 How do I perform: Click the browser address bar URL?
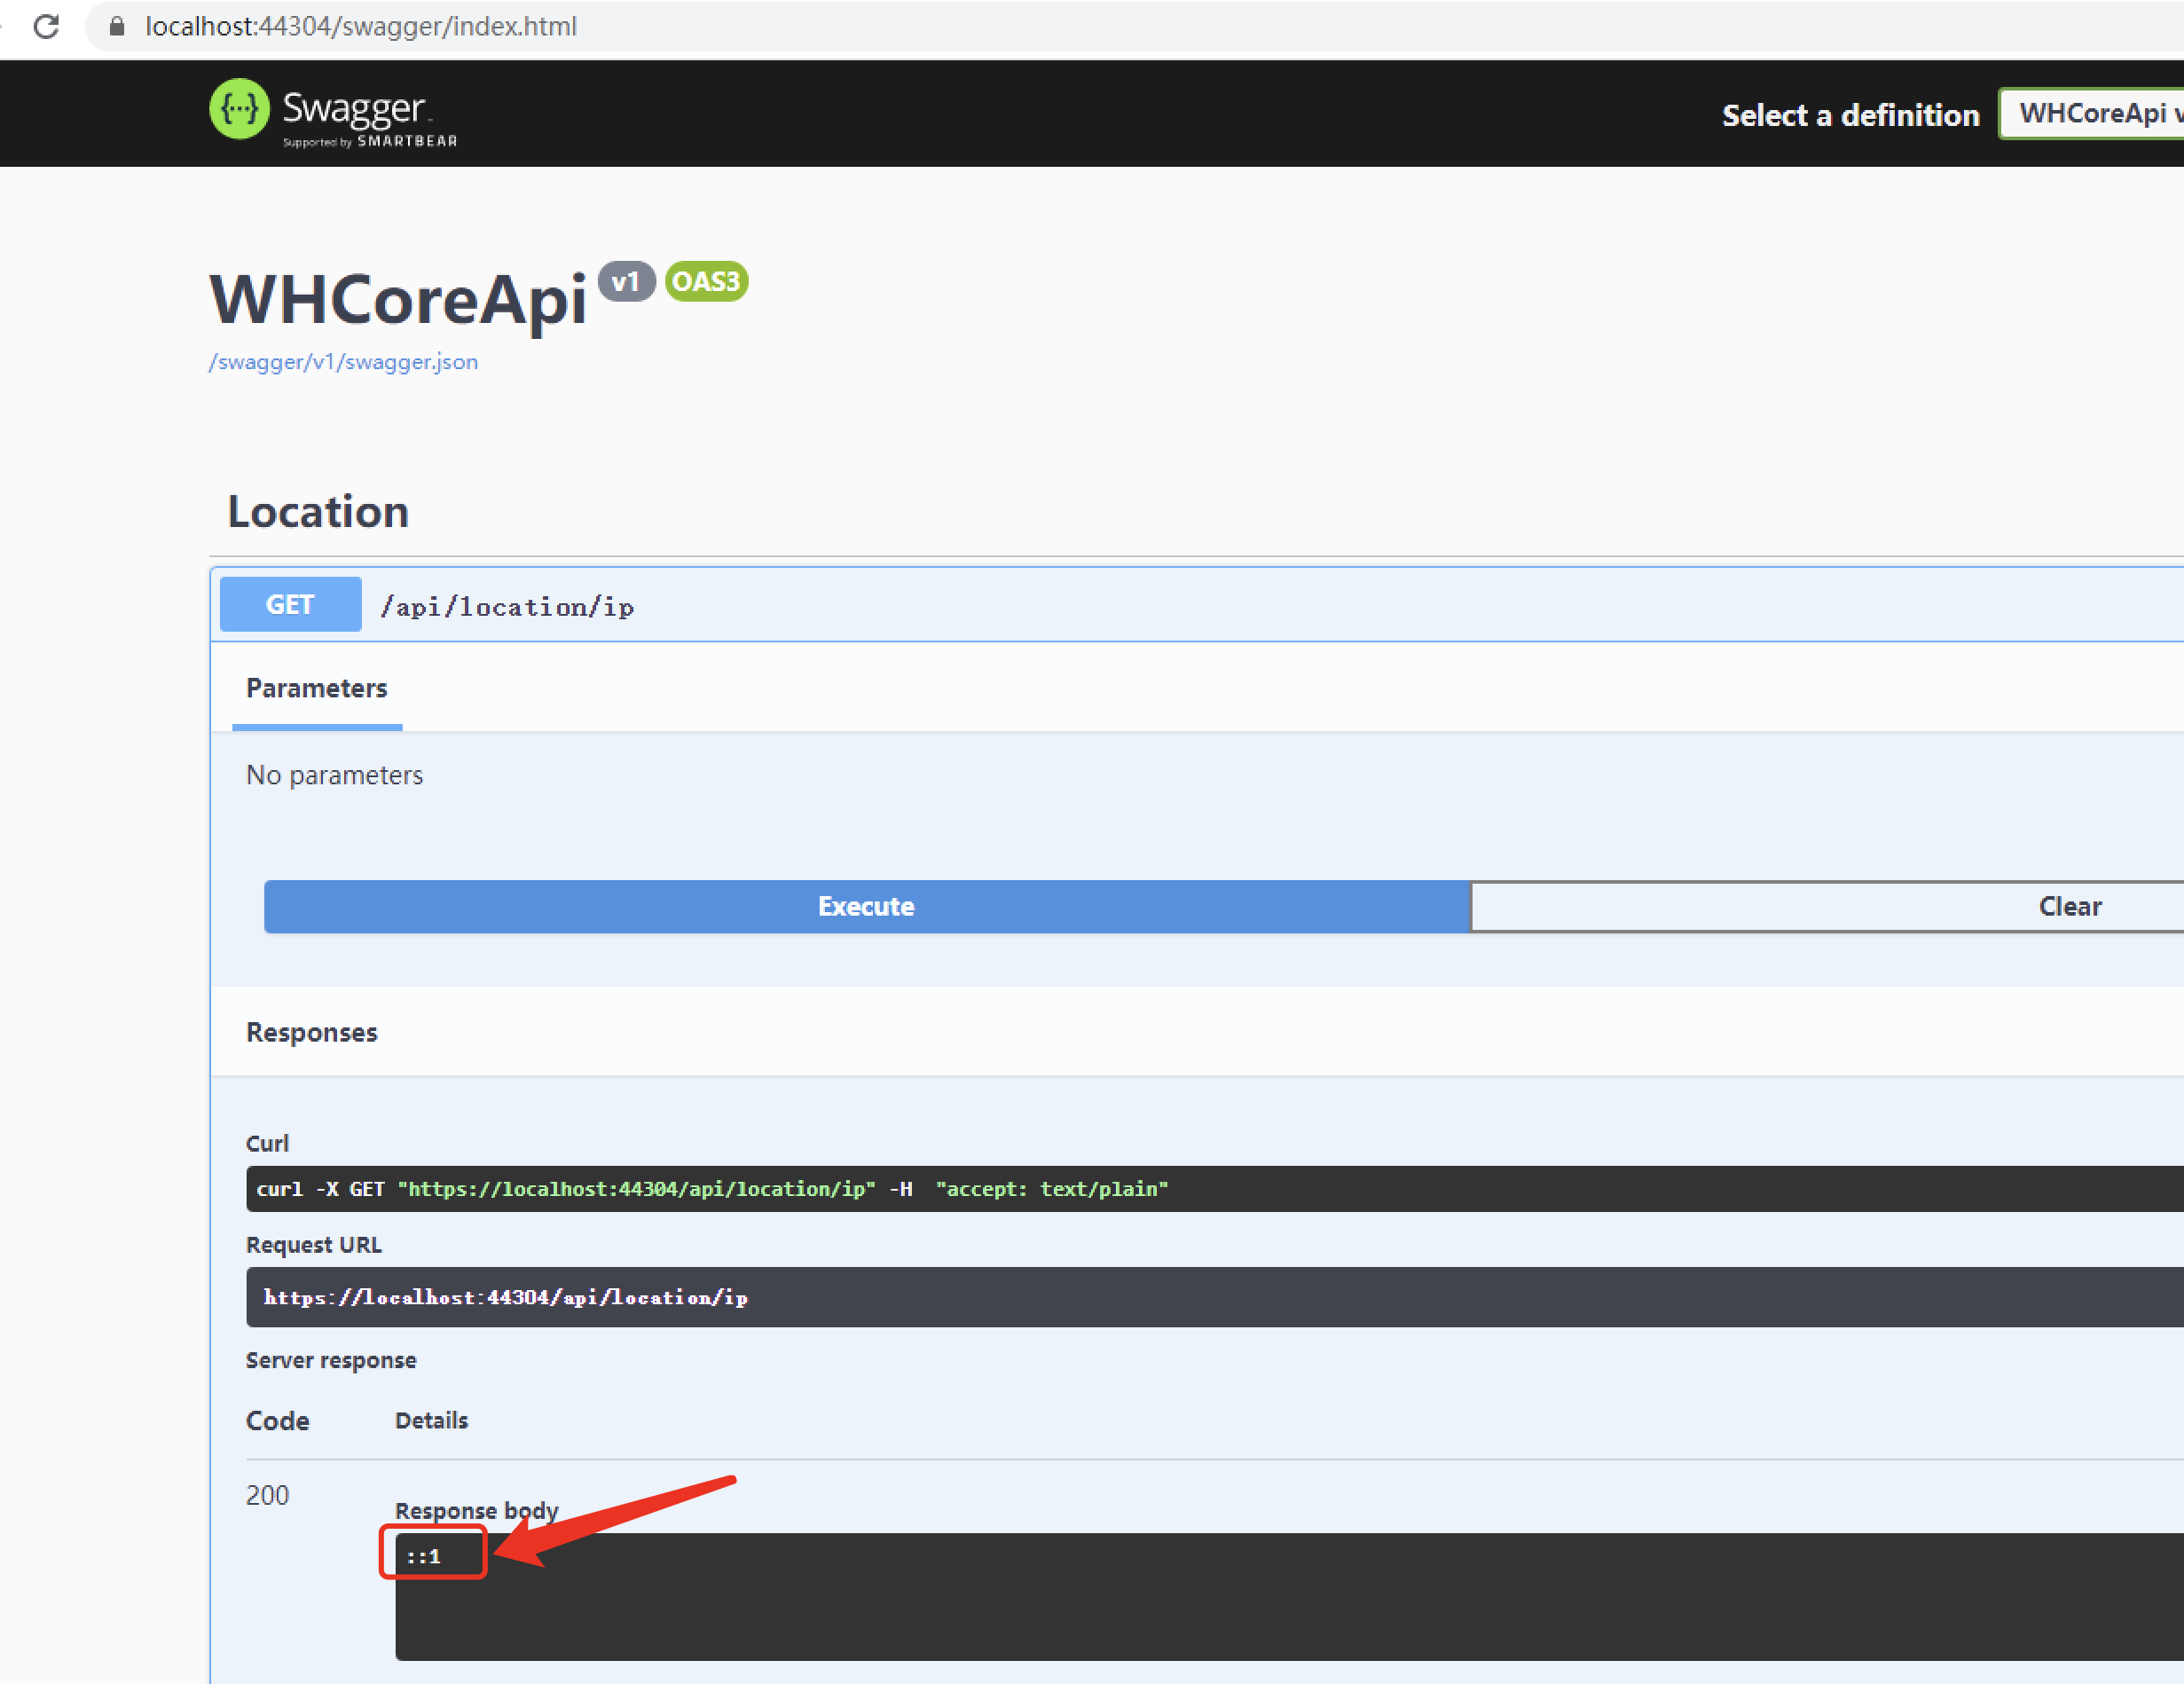pos(361,26)
